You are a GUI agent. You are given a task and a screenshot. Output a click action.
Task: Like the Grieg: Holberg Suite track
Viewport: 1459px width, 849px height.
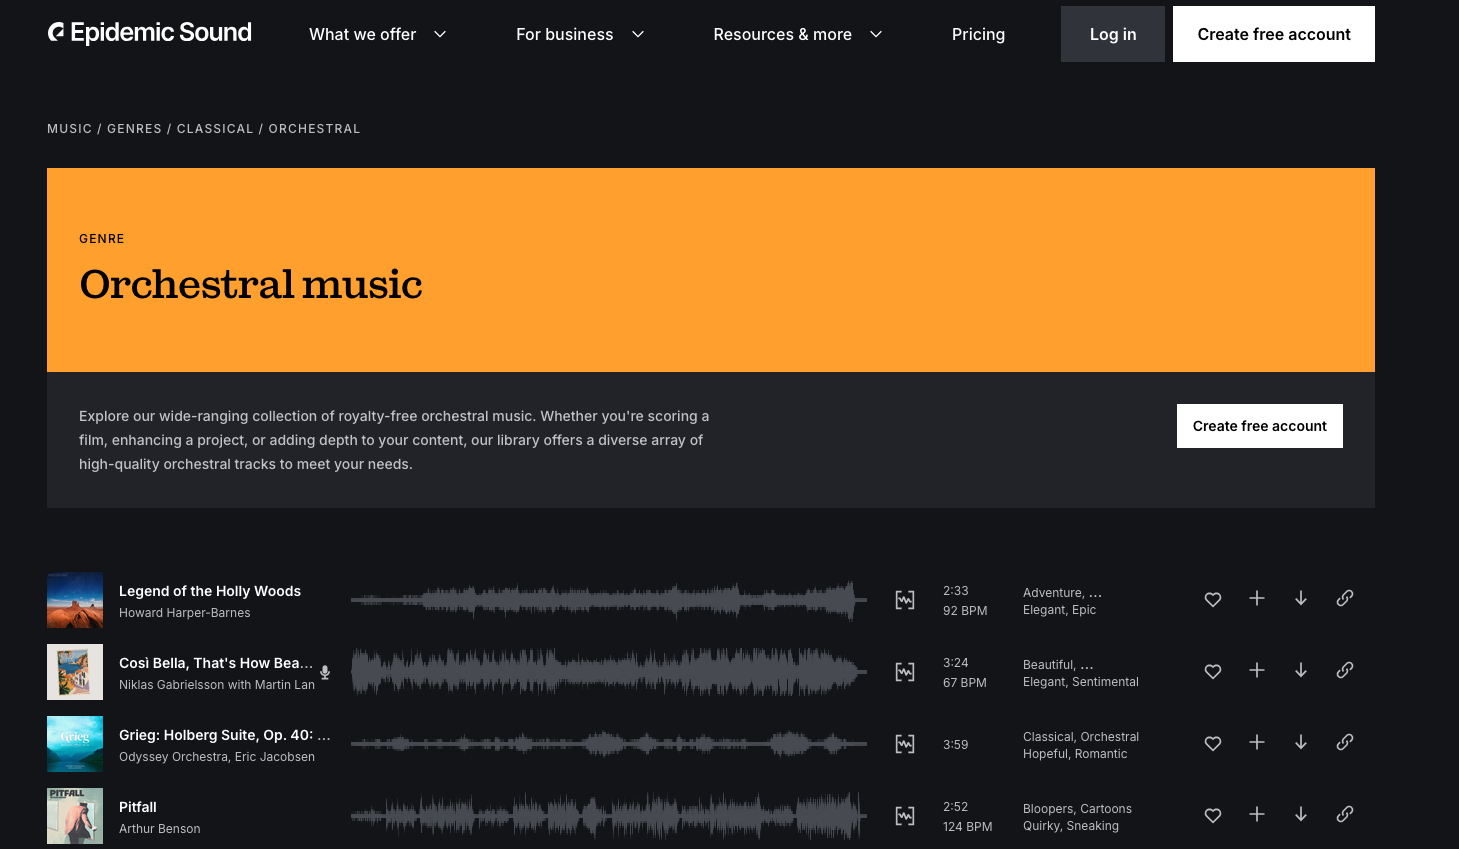click(x=1213, y=743)
